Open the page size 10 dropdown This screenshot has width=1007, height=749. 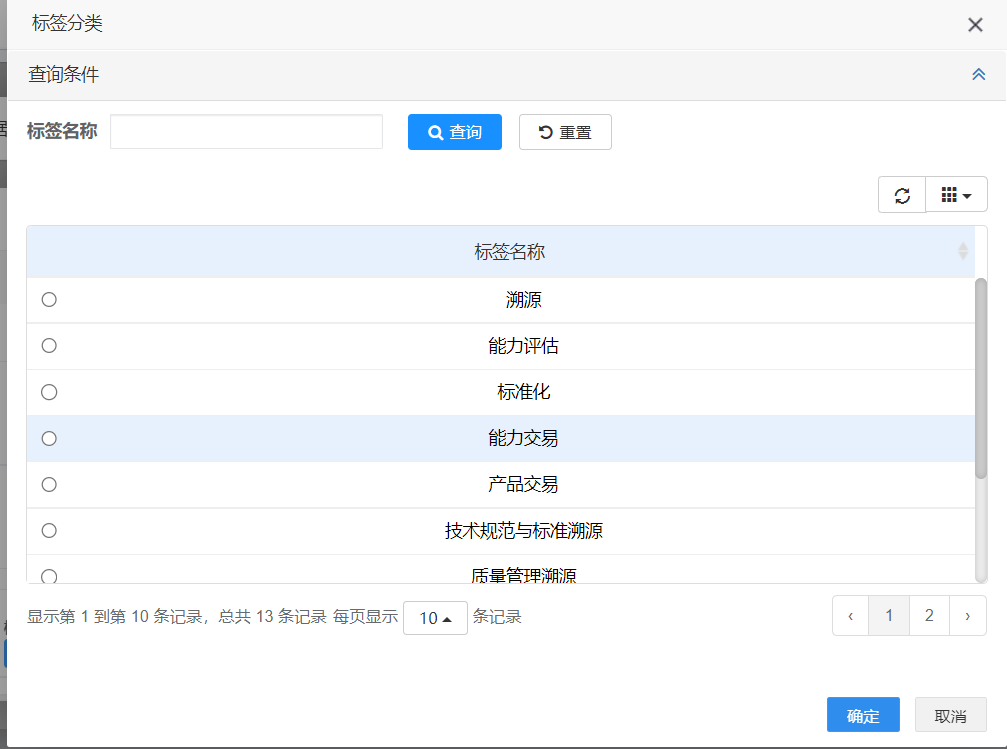[435, 618]
